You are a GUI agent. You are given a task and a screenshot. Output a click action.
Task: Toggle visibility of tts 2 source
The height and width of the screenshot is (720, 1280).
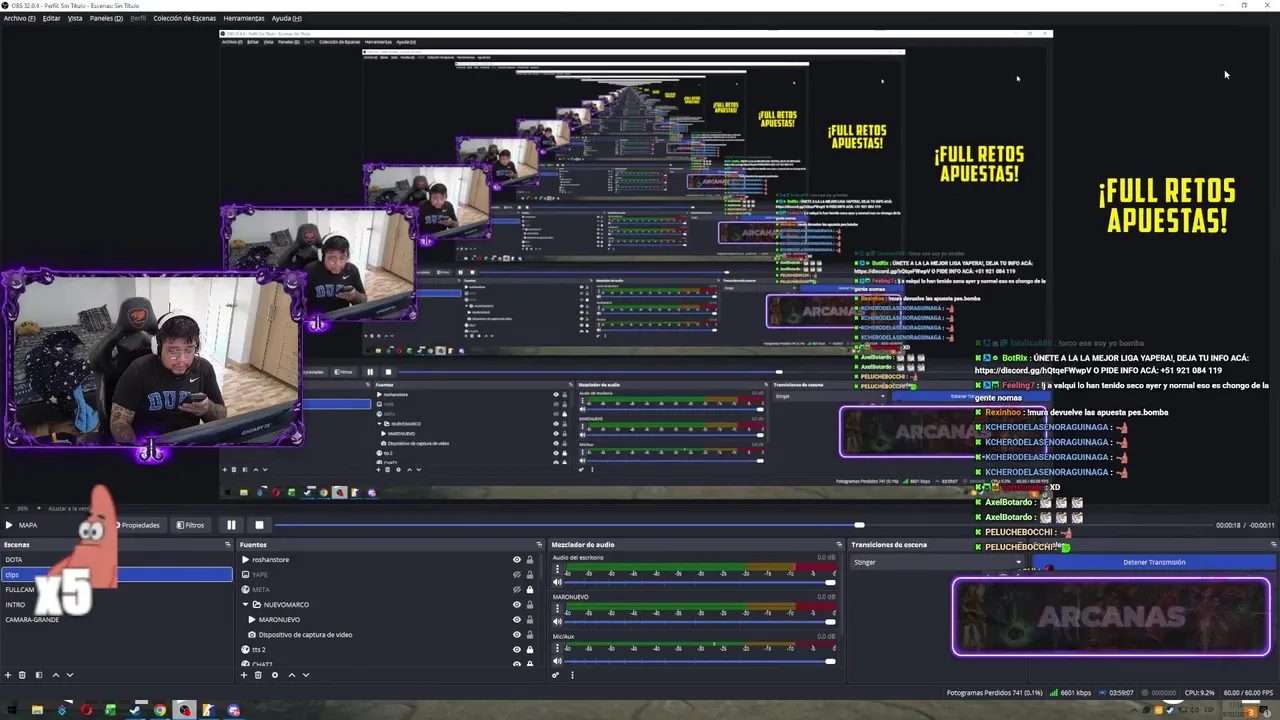pyautogui.click(x=517, y=650)
